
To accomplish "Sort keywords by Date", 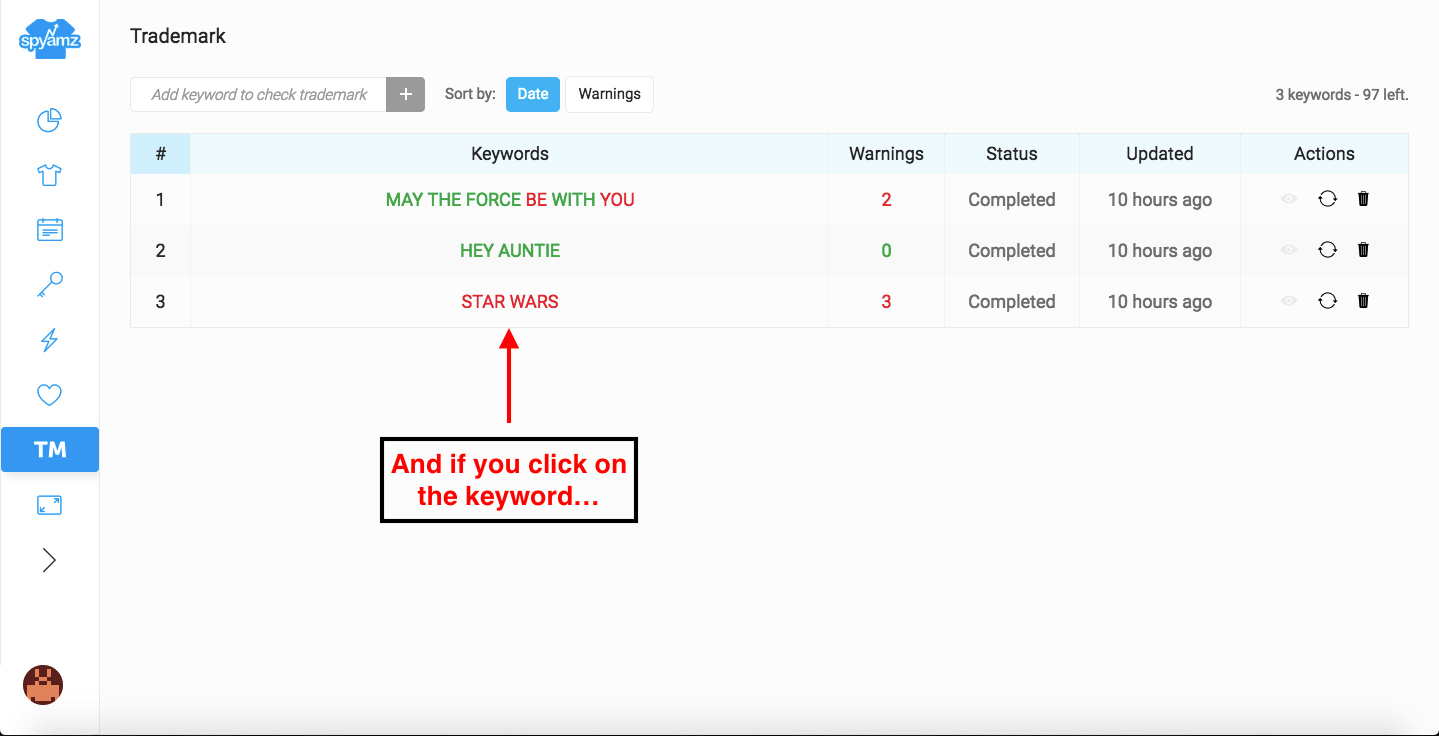I will [x=532, y=94].
